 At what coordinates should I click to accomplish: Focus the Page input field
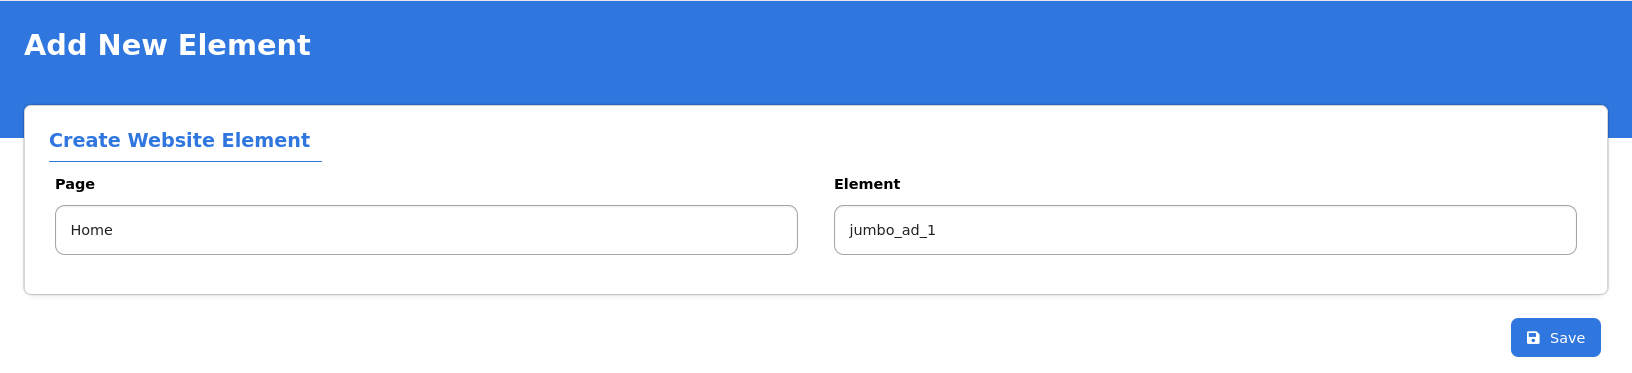(x=426, y=230)
